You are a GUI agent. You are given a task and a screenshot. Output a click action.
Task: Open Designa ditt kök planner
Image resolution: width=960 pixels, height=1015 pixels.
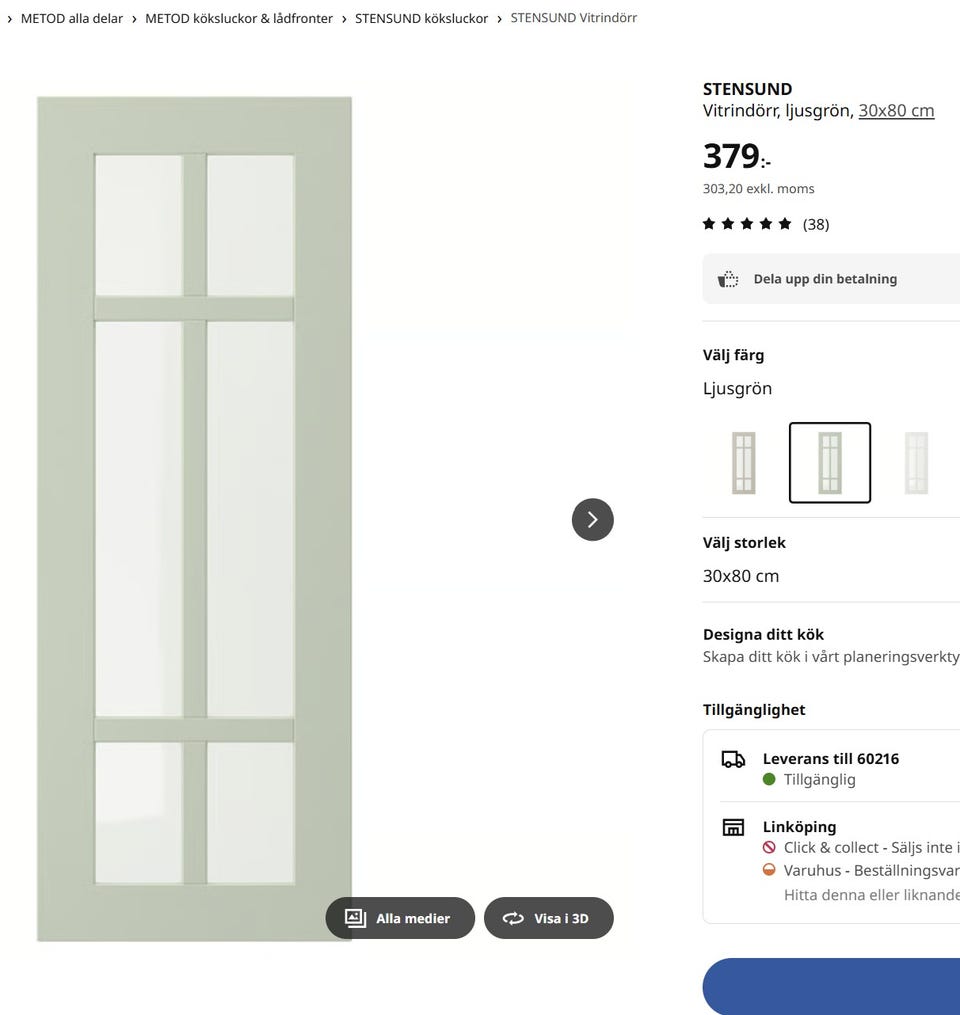830,645
